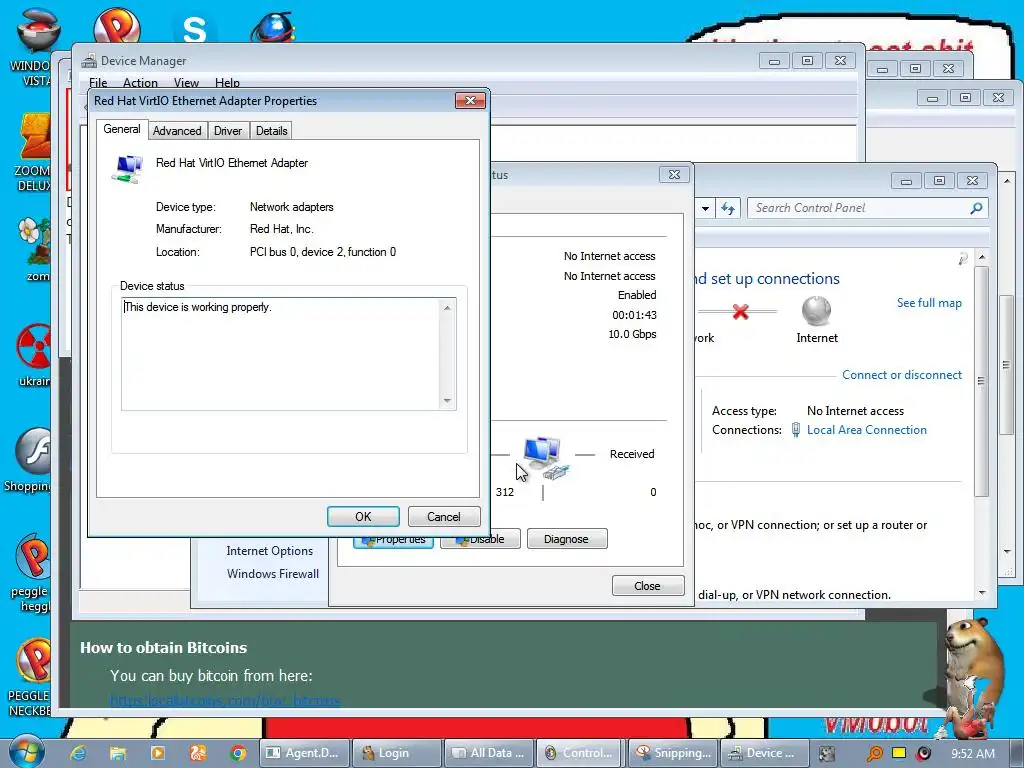Open the Driver tab
This screenshot has height=768, width=1024.
coord(228,131)
